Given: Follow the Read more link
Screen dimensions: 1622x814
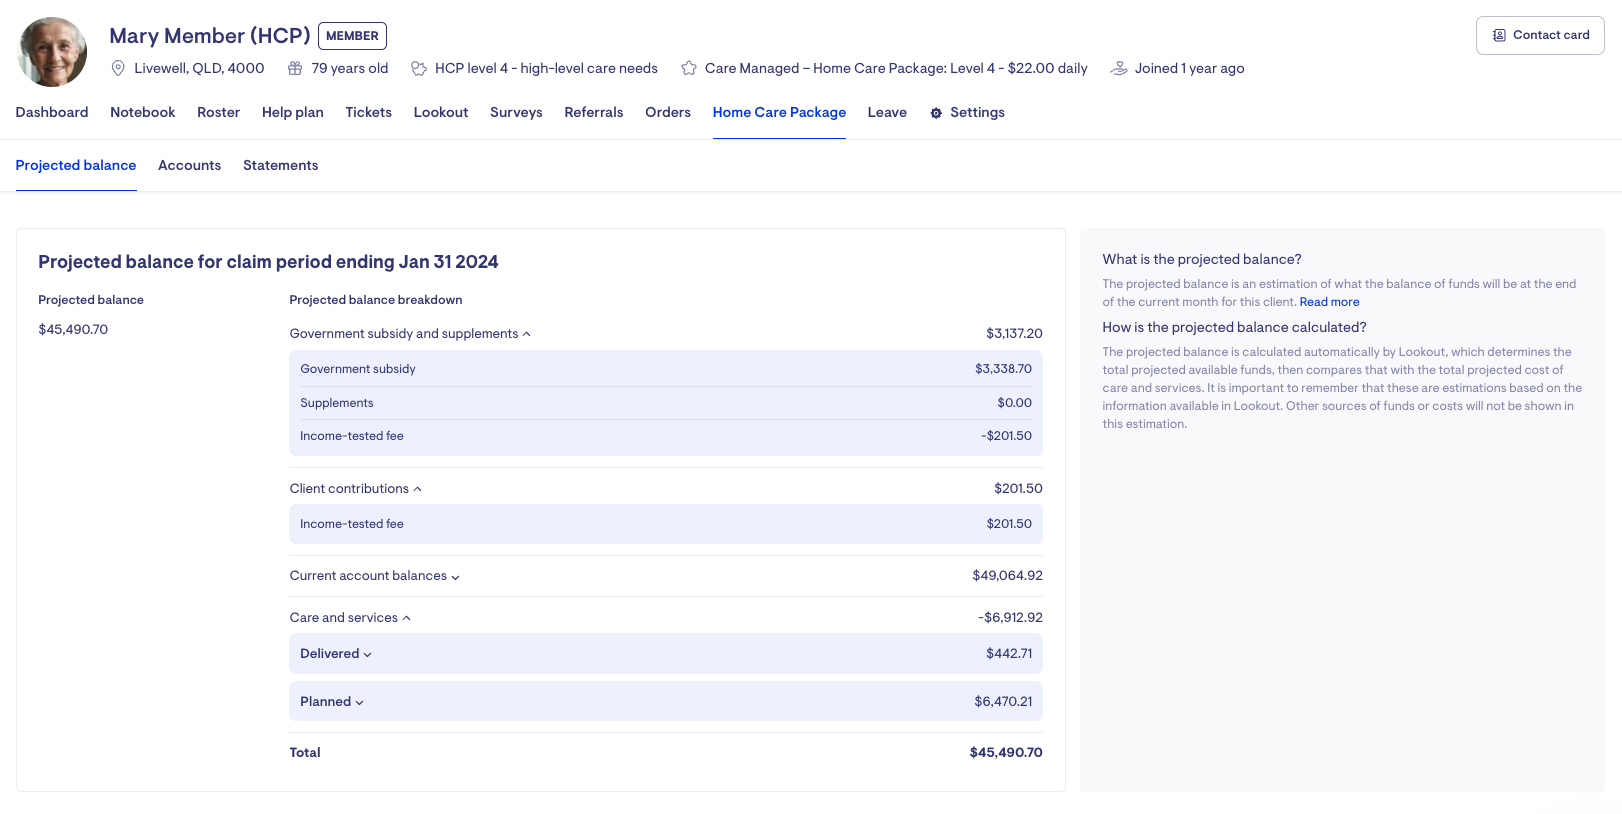Looking at the screenshot, I should tap(1329, 302).
